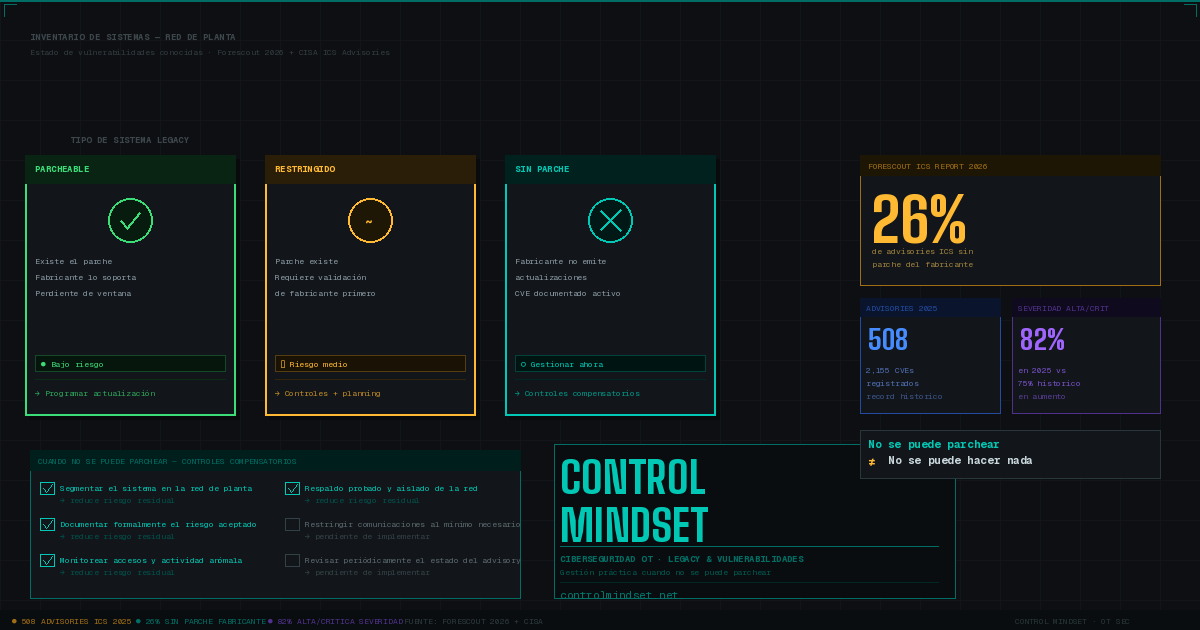Screen dimensions: 1200x630
Task: Select the PARCHEABLE card header
Action: [130, 169]
